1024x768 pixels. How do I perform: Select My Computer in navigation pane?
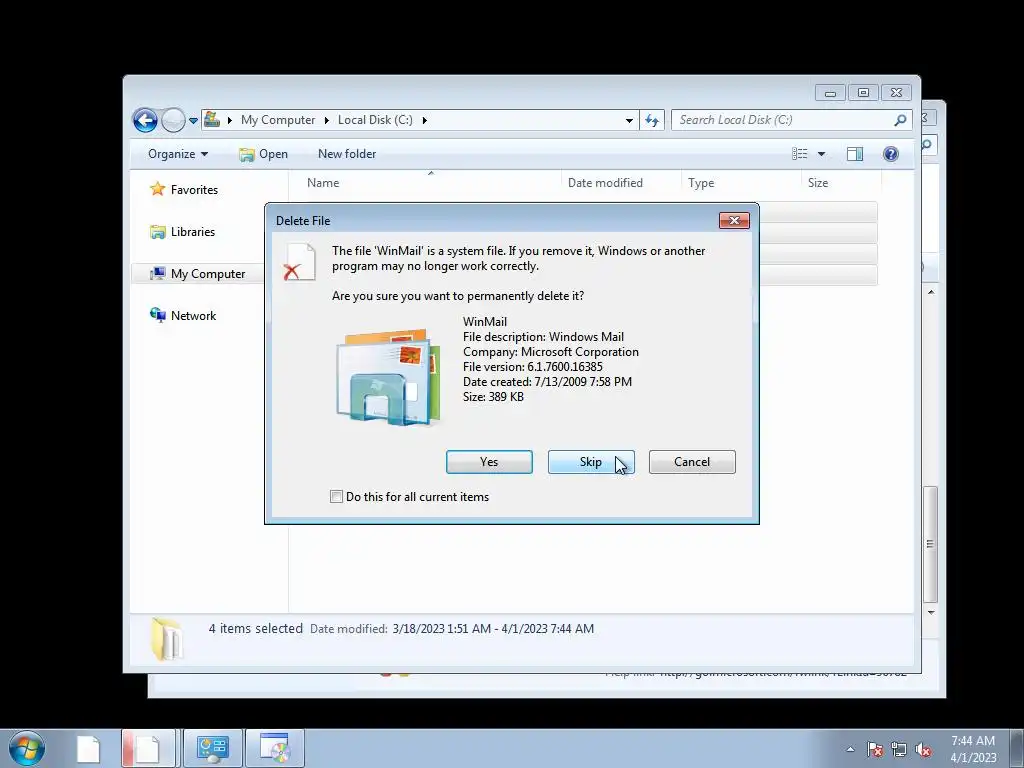point(208,274)
